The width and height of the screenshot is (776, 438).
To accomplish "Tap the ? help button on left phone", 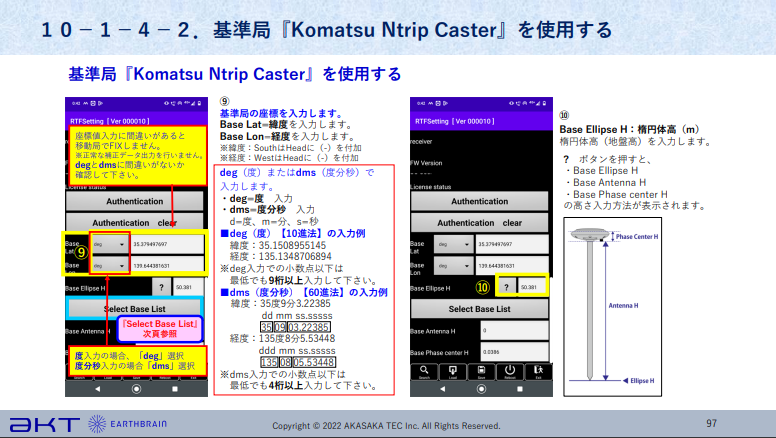I will coord(161,287).
